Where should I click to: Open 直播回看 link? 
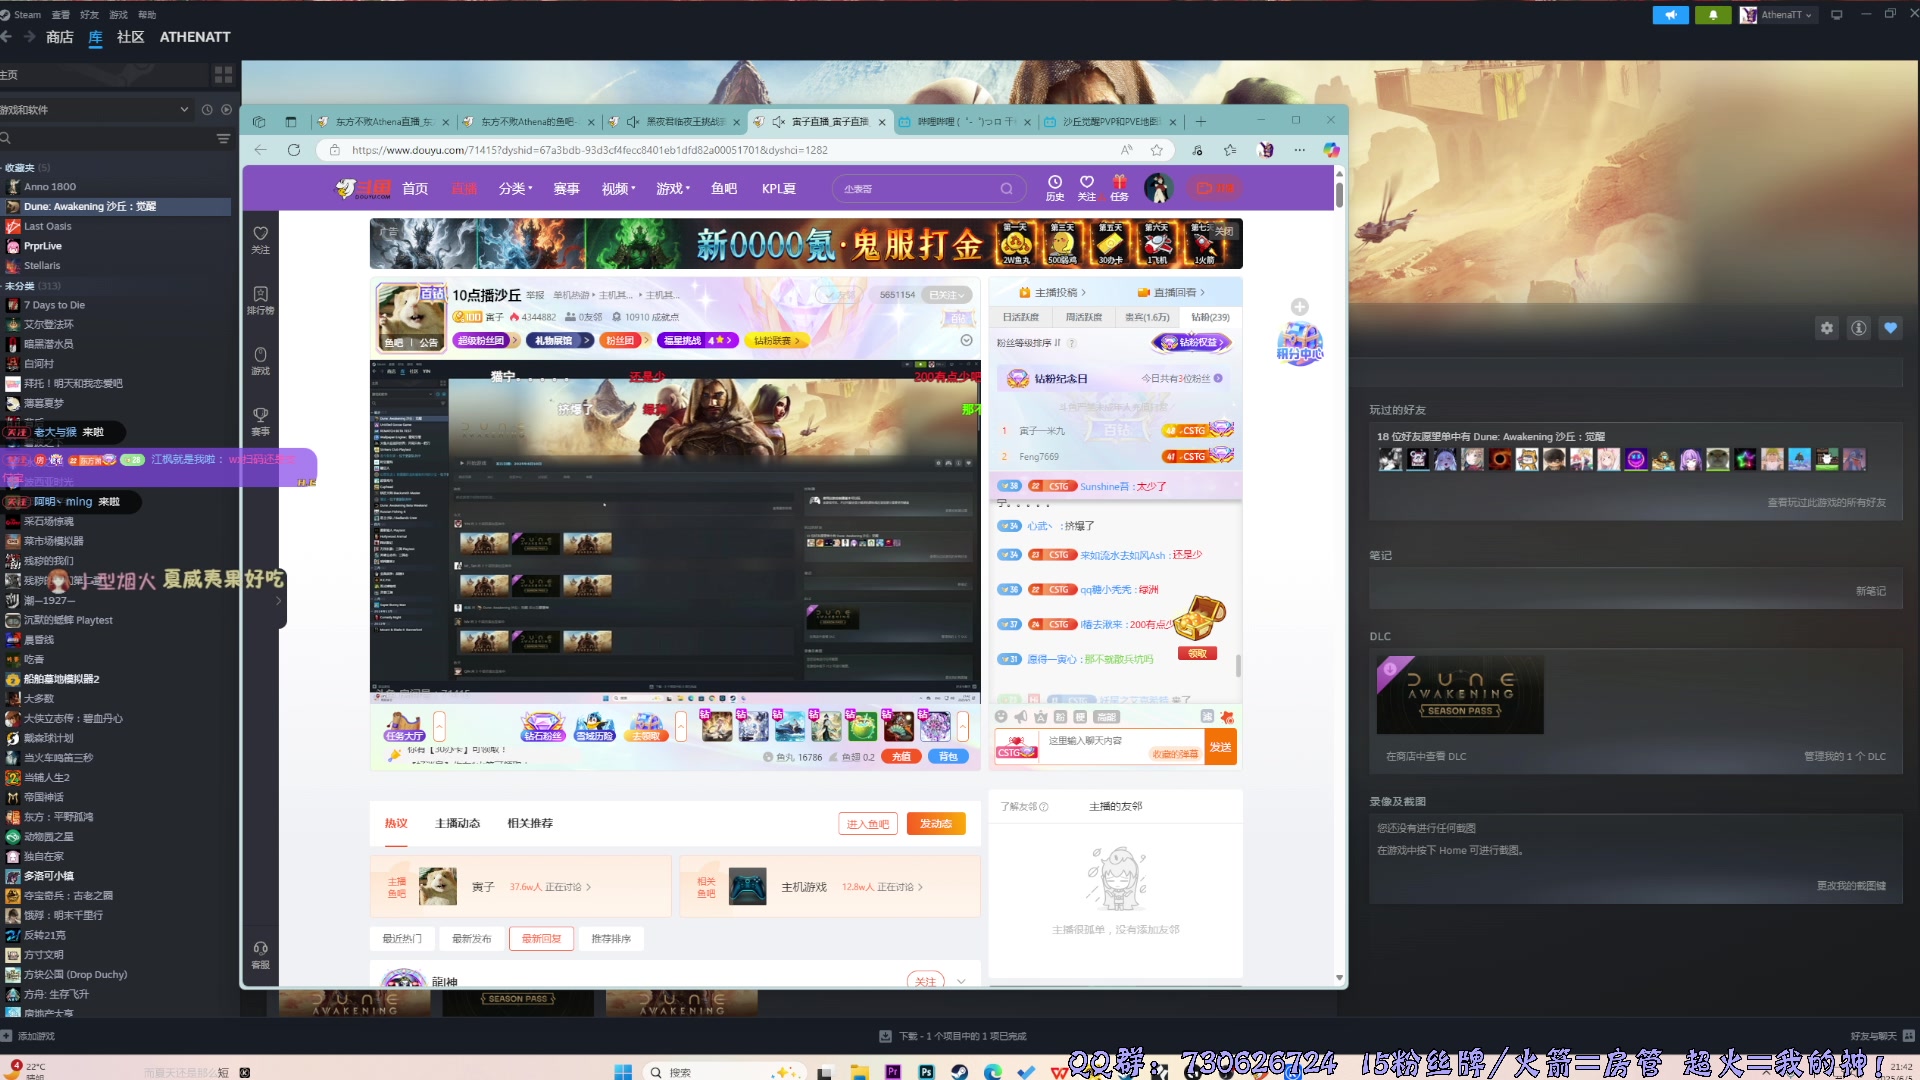pos(1171,293)
